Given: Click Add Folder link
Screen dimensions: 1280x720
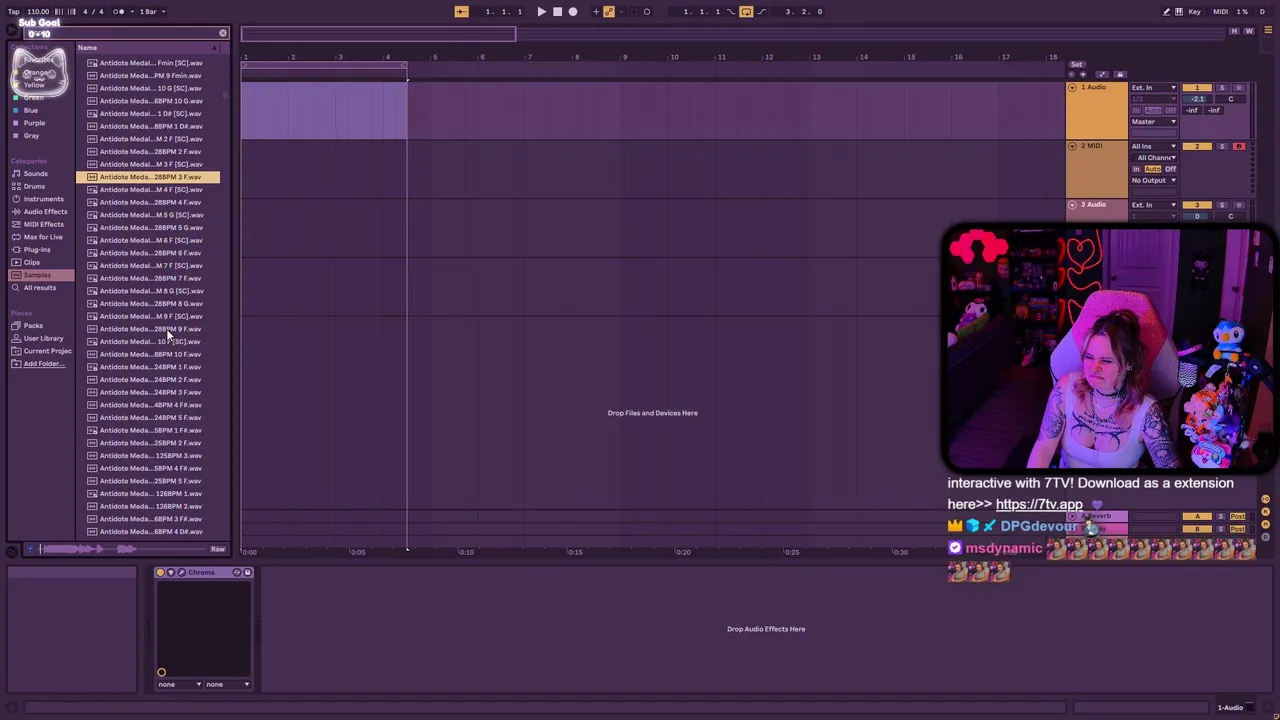Looking at the screenshot, I should (43, 364).
